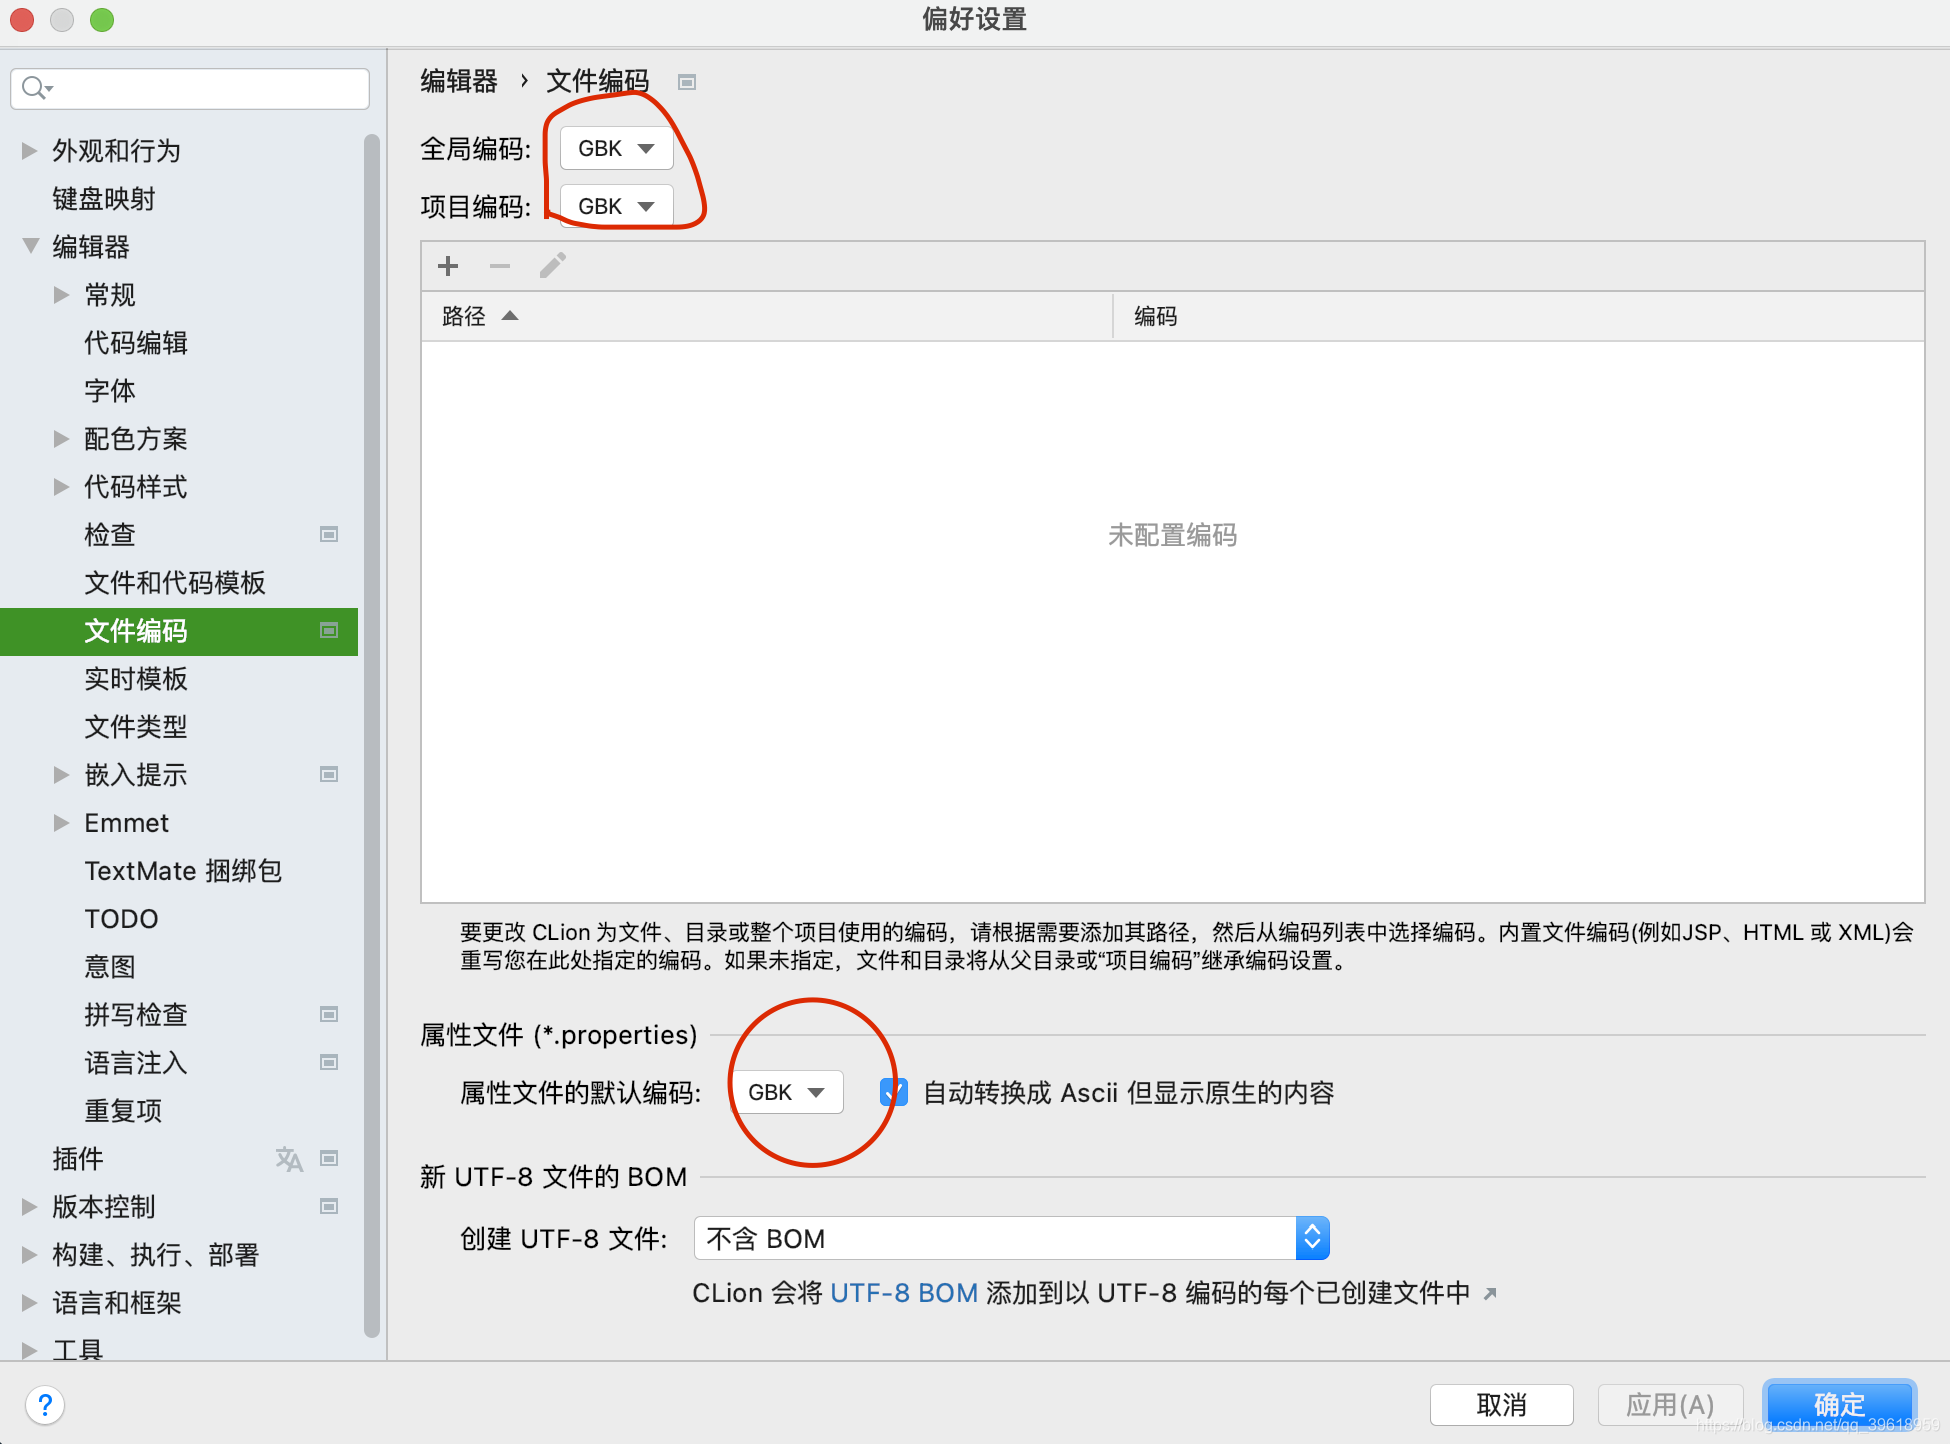1950x1444 pixels.
Task: Open the 全局编码 GBK dropdown
Action: click(616, 149)
